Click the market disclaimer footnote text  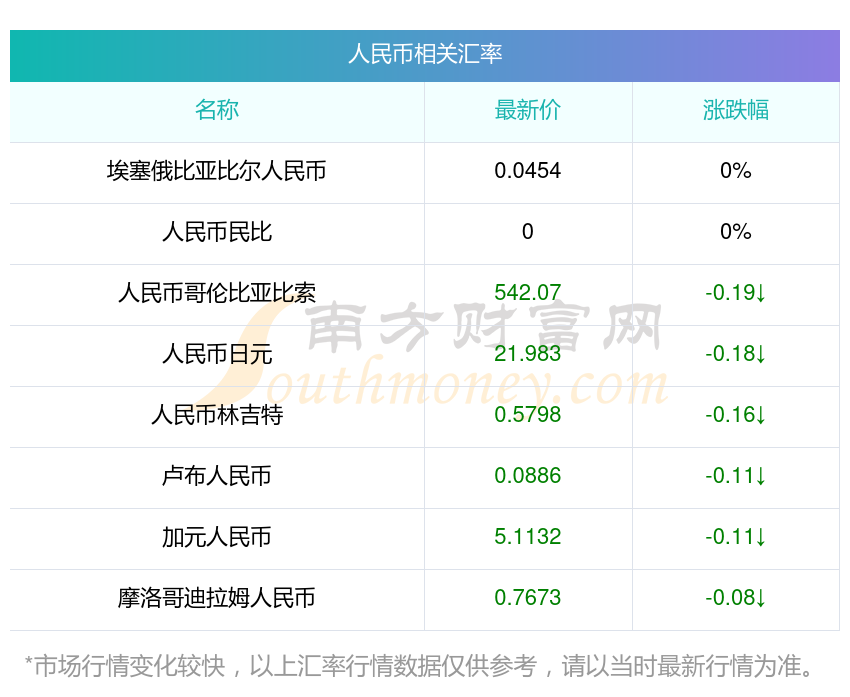[424, 665]
